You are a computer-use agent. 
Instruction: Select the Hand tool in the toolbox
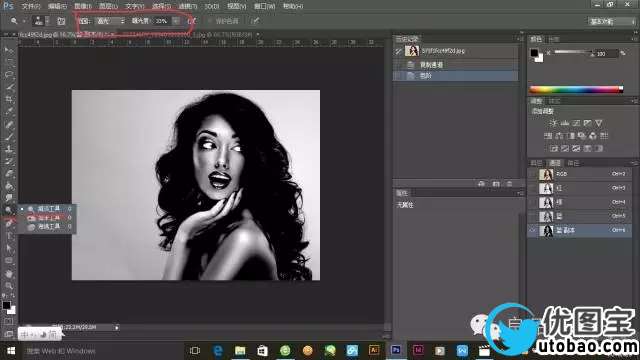pyautogui.click(x=9, y=273)
